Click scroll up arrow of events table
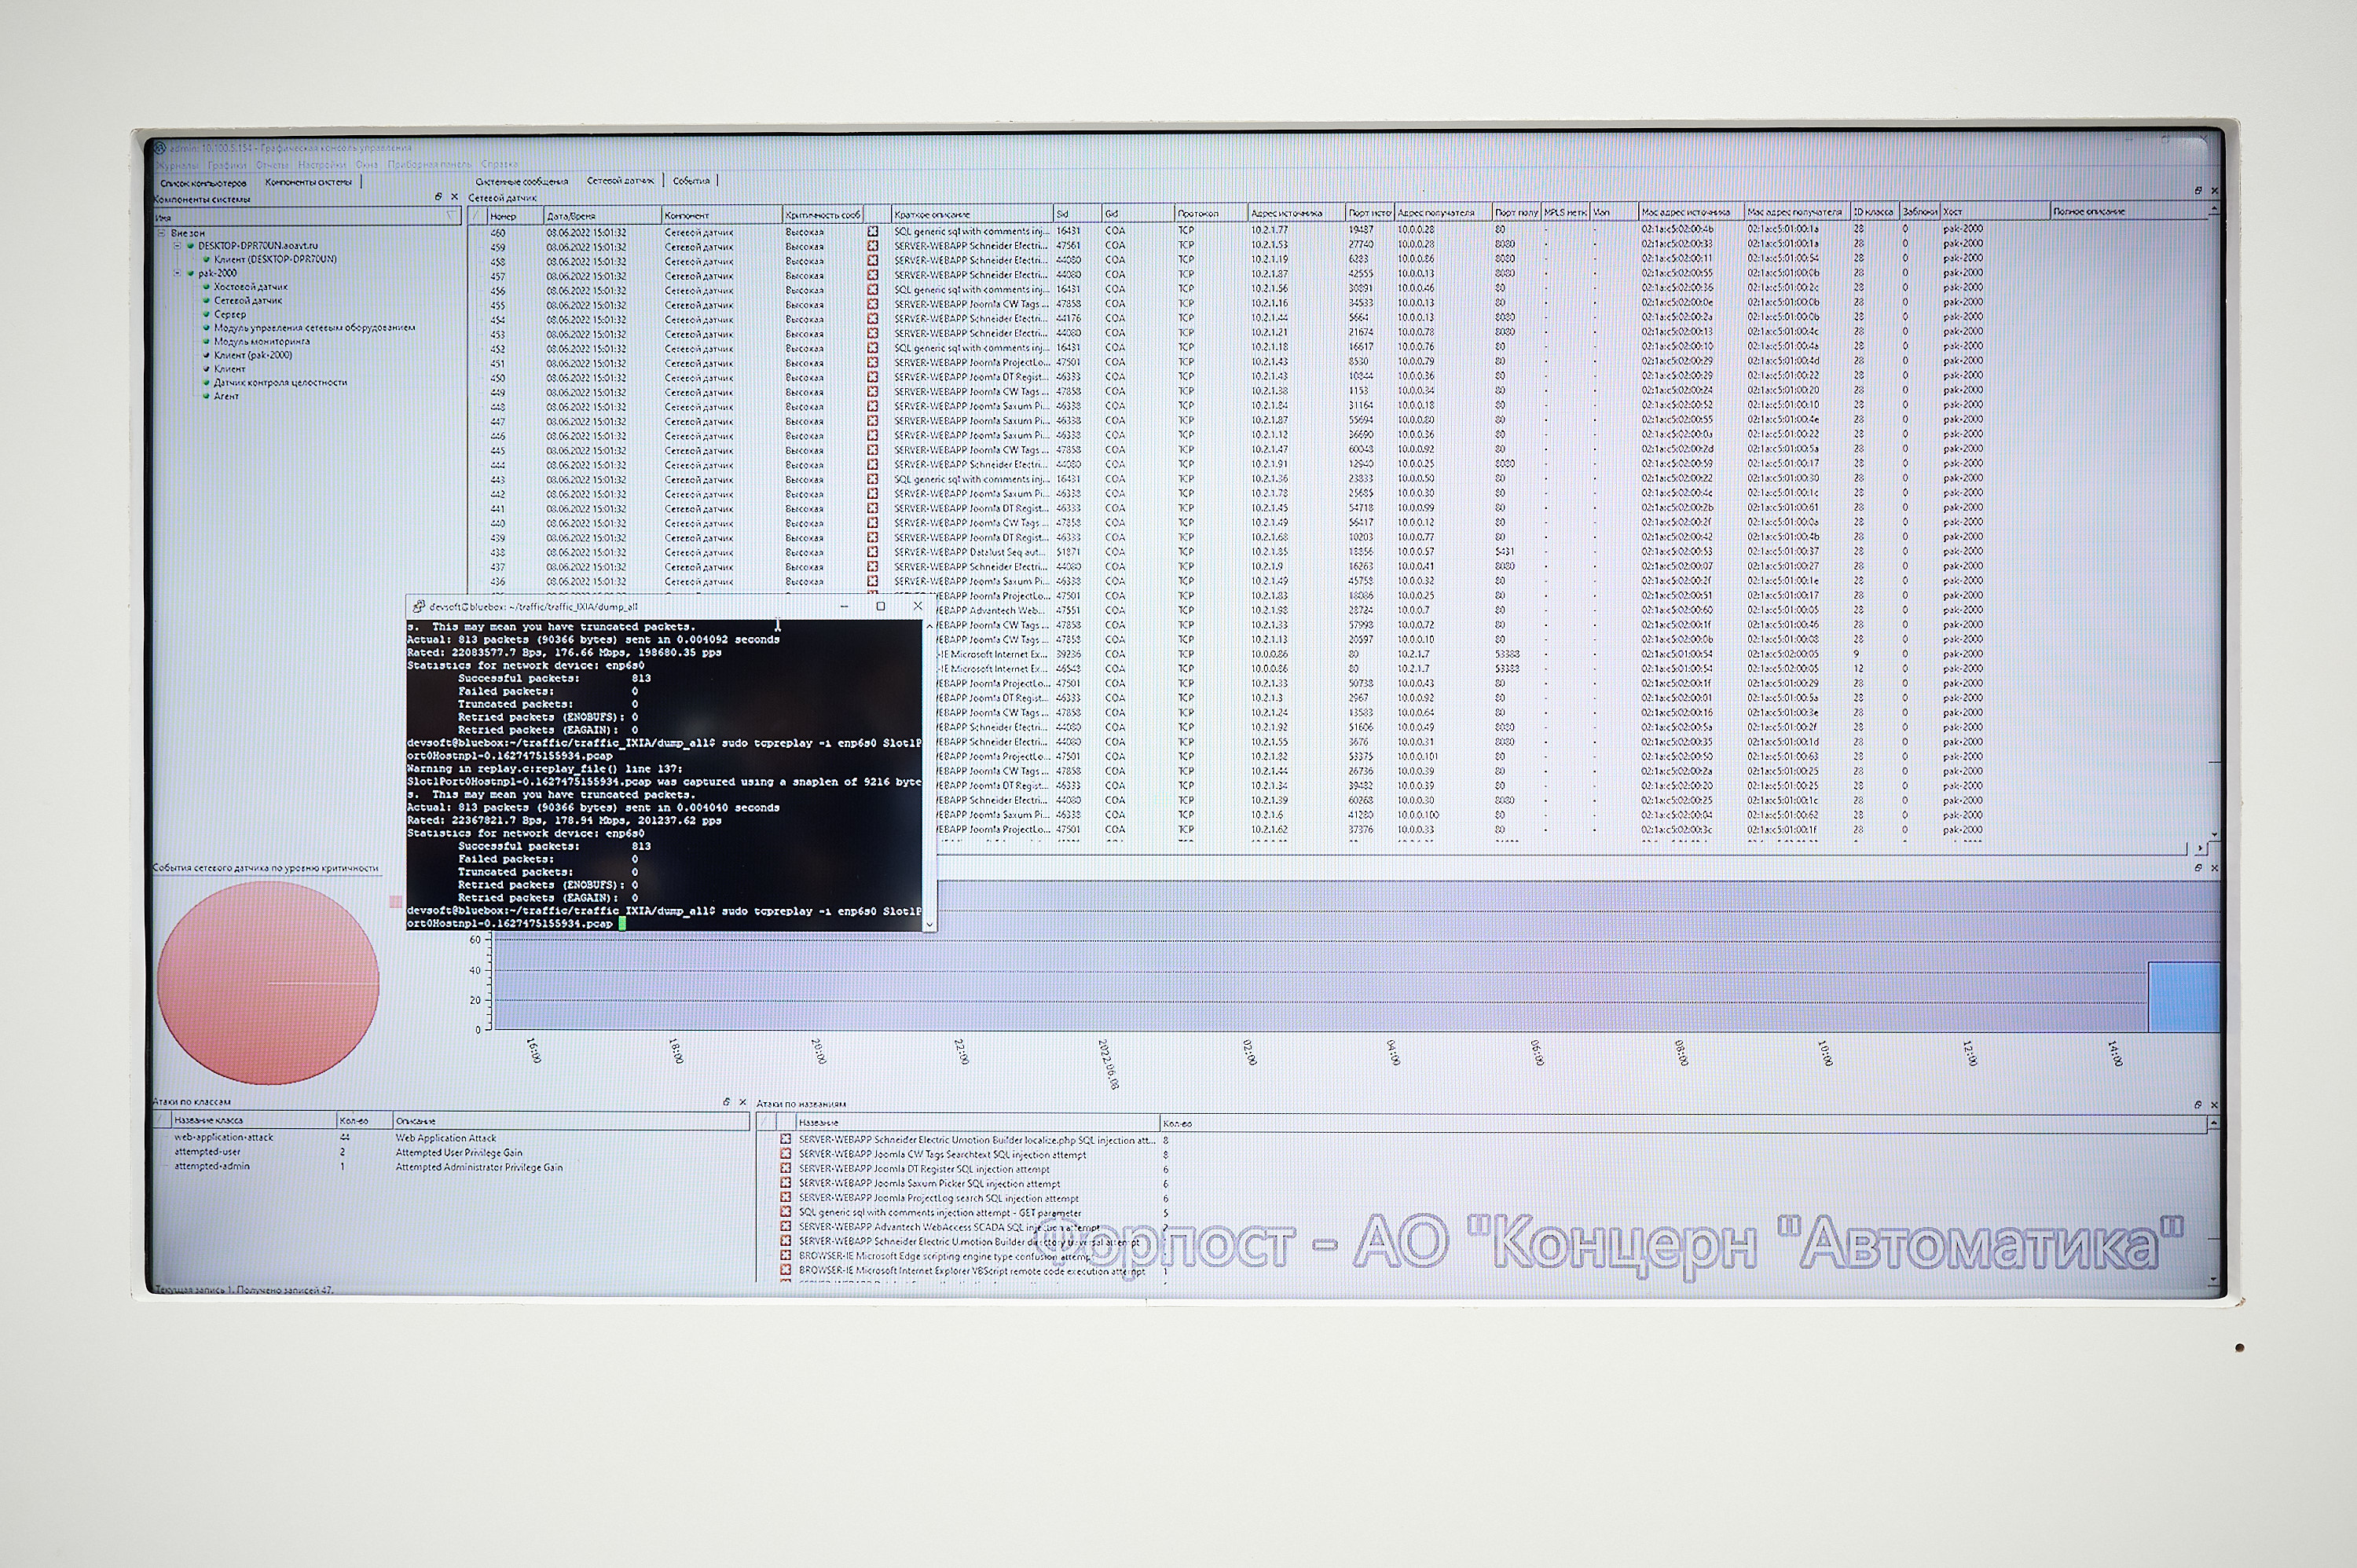This screenshot has width=2357, height=1568. (2214, 209)
